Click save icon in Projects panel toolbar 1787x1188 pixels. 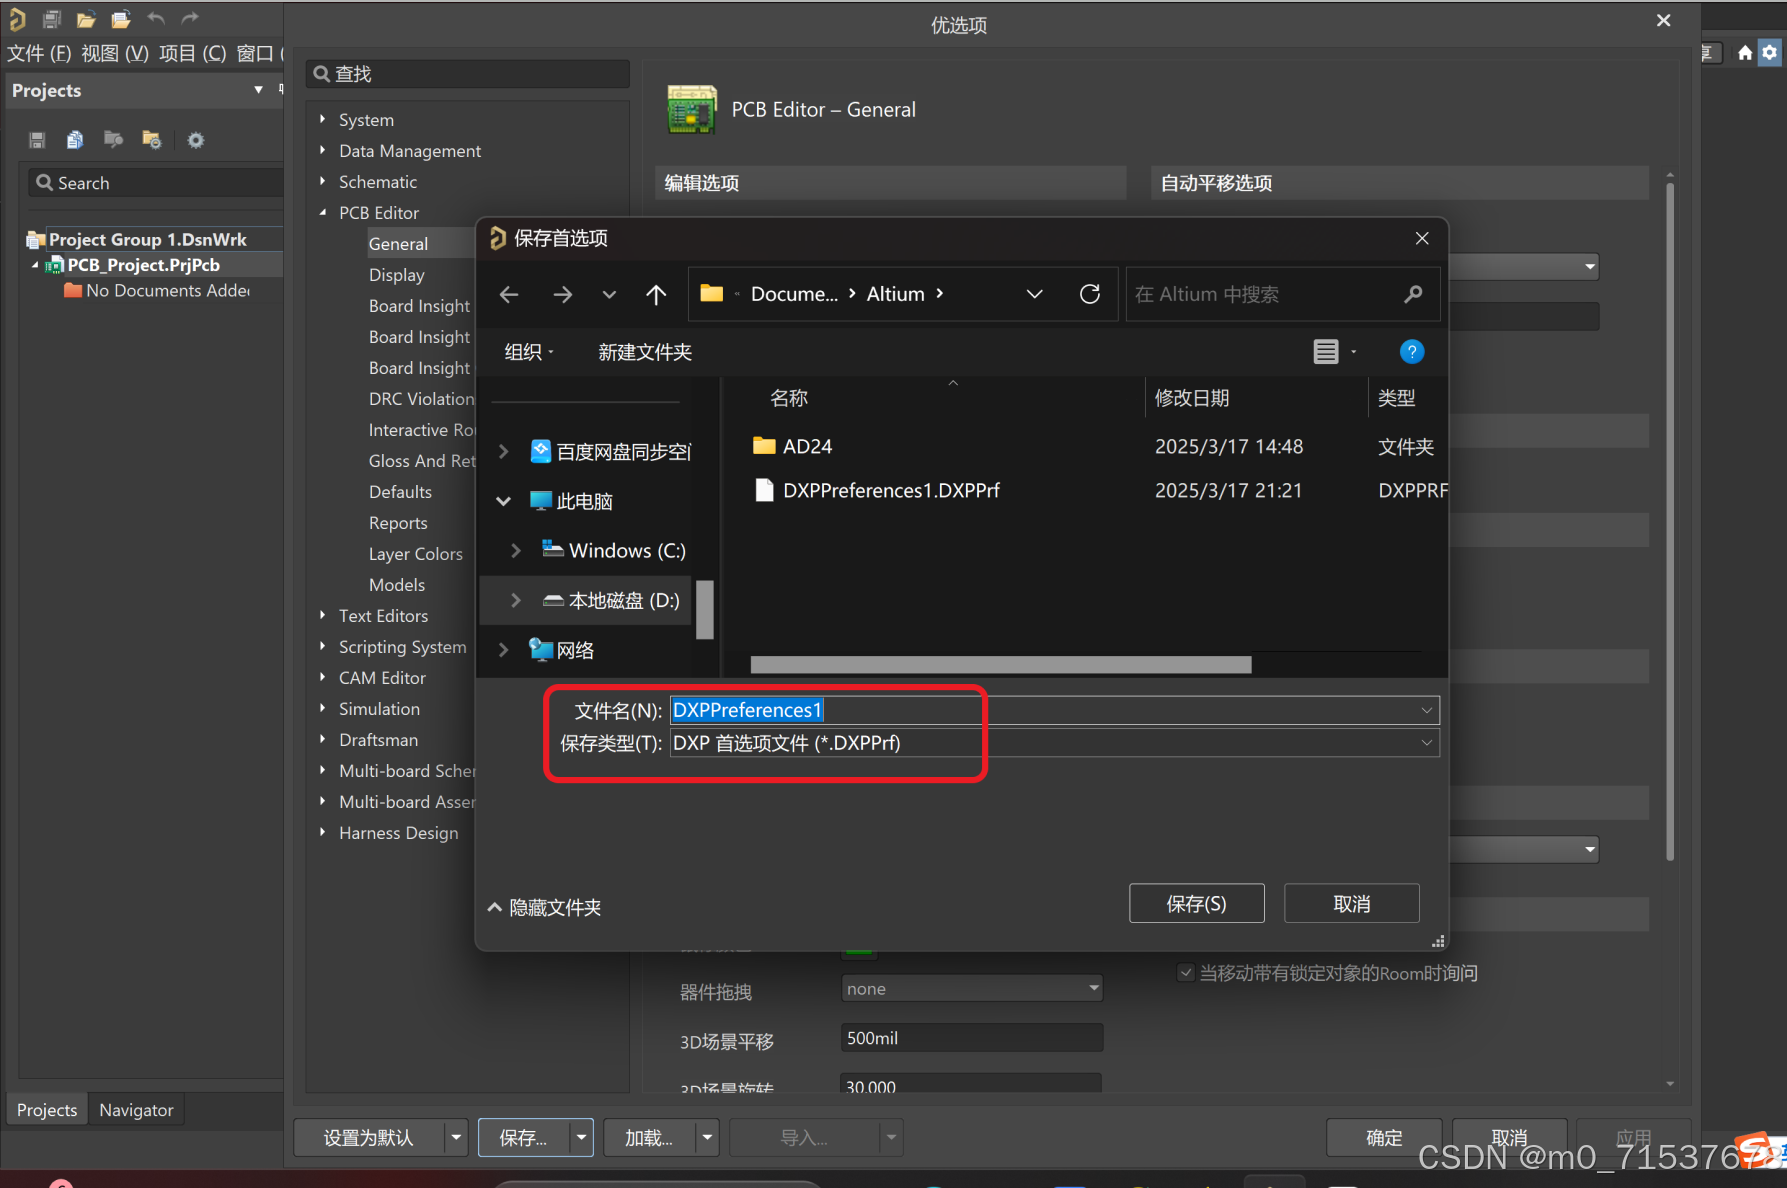(37, 140)
